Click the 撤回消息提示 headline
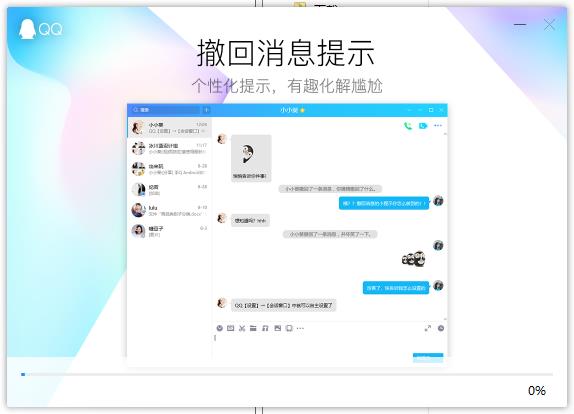The height and width of the screenshot is (414, 574). (x=286, y=53)
